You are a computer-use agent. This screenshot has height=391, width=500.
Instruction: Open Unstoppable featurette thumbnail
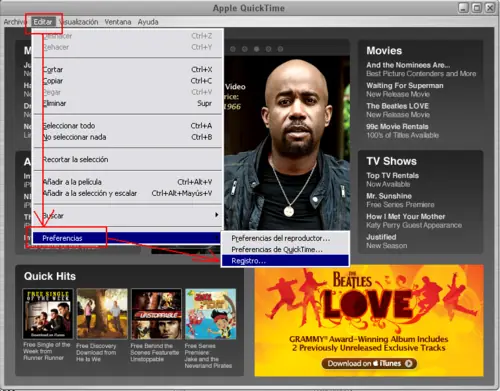156,314
